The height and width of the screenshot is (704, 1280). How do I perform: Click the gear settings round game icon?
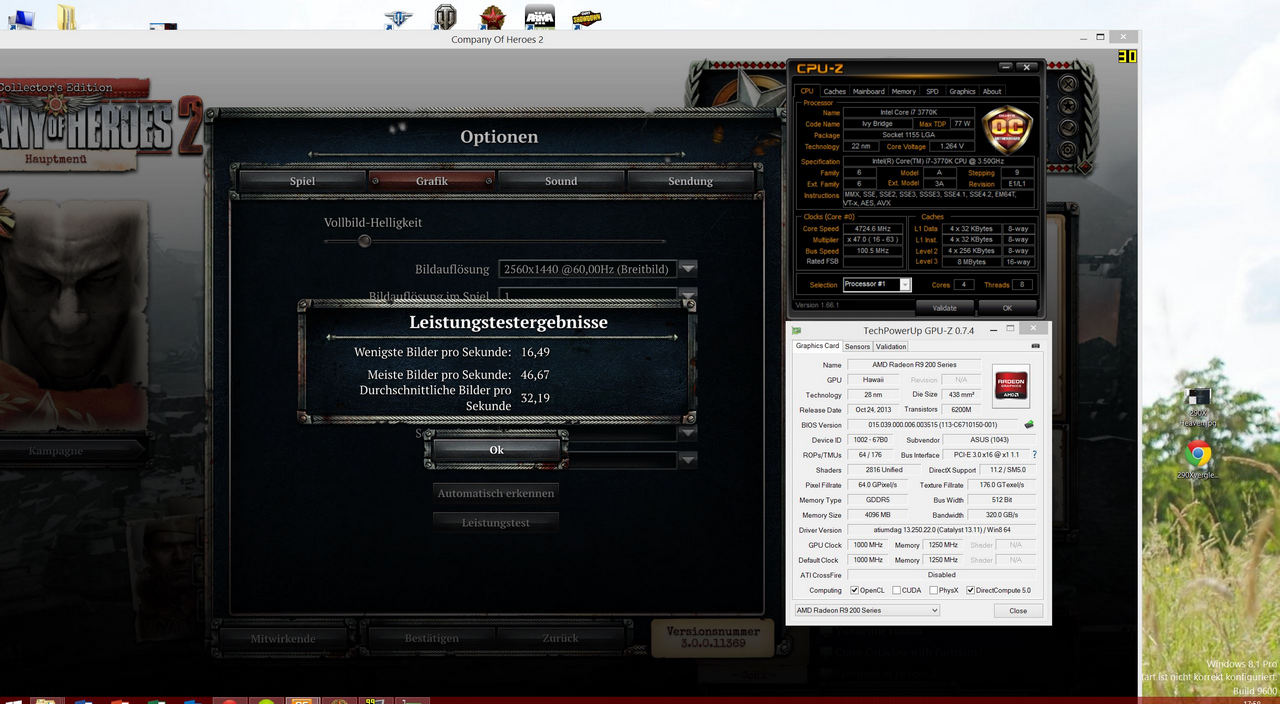(1067, 150)
